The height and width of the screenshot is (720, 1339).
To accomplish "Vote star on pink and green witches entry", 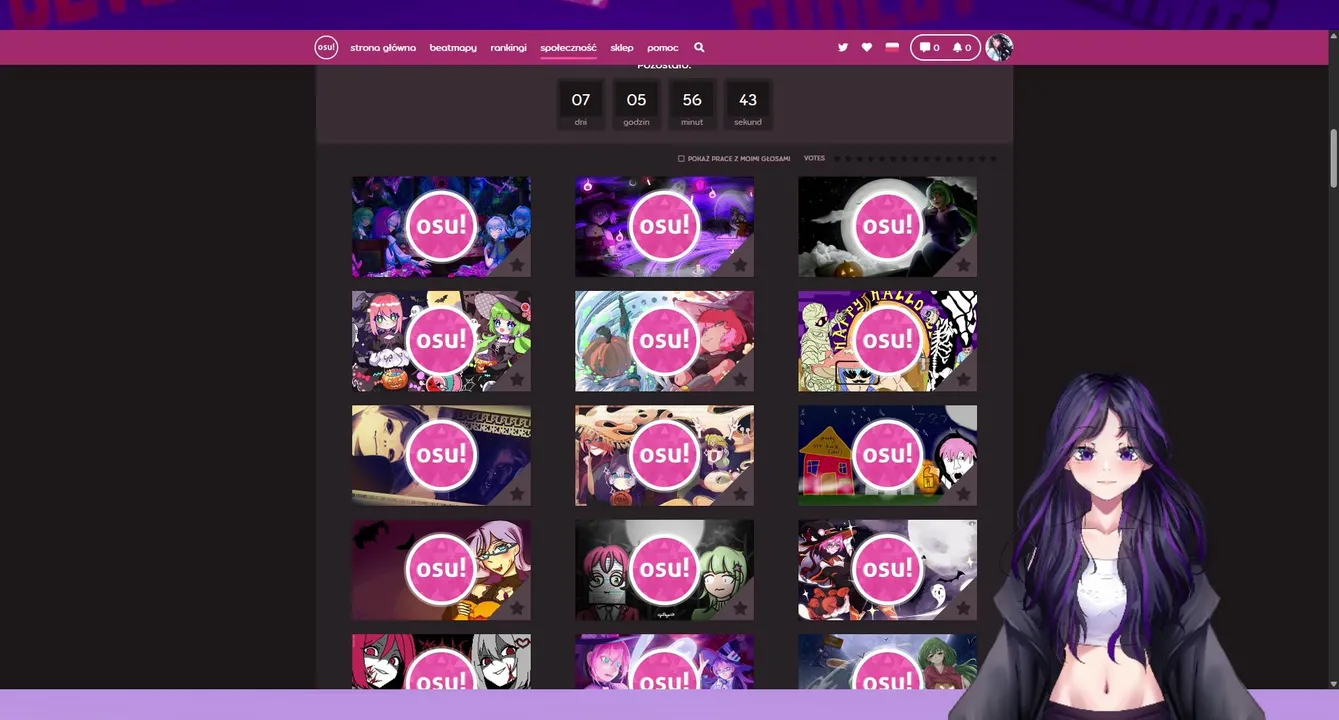I will click(517, 379).
